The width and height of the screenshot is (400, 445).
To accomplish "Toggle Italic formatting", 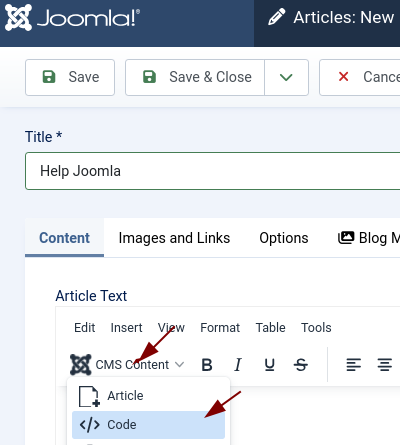I will [238, 365].
